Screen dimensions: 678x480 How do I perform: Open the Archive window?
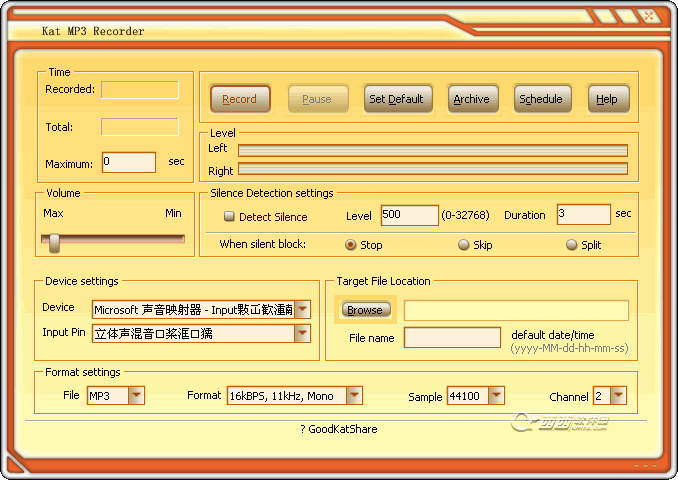(x=471, y=99)
